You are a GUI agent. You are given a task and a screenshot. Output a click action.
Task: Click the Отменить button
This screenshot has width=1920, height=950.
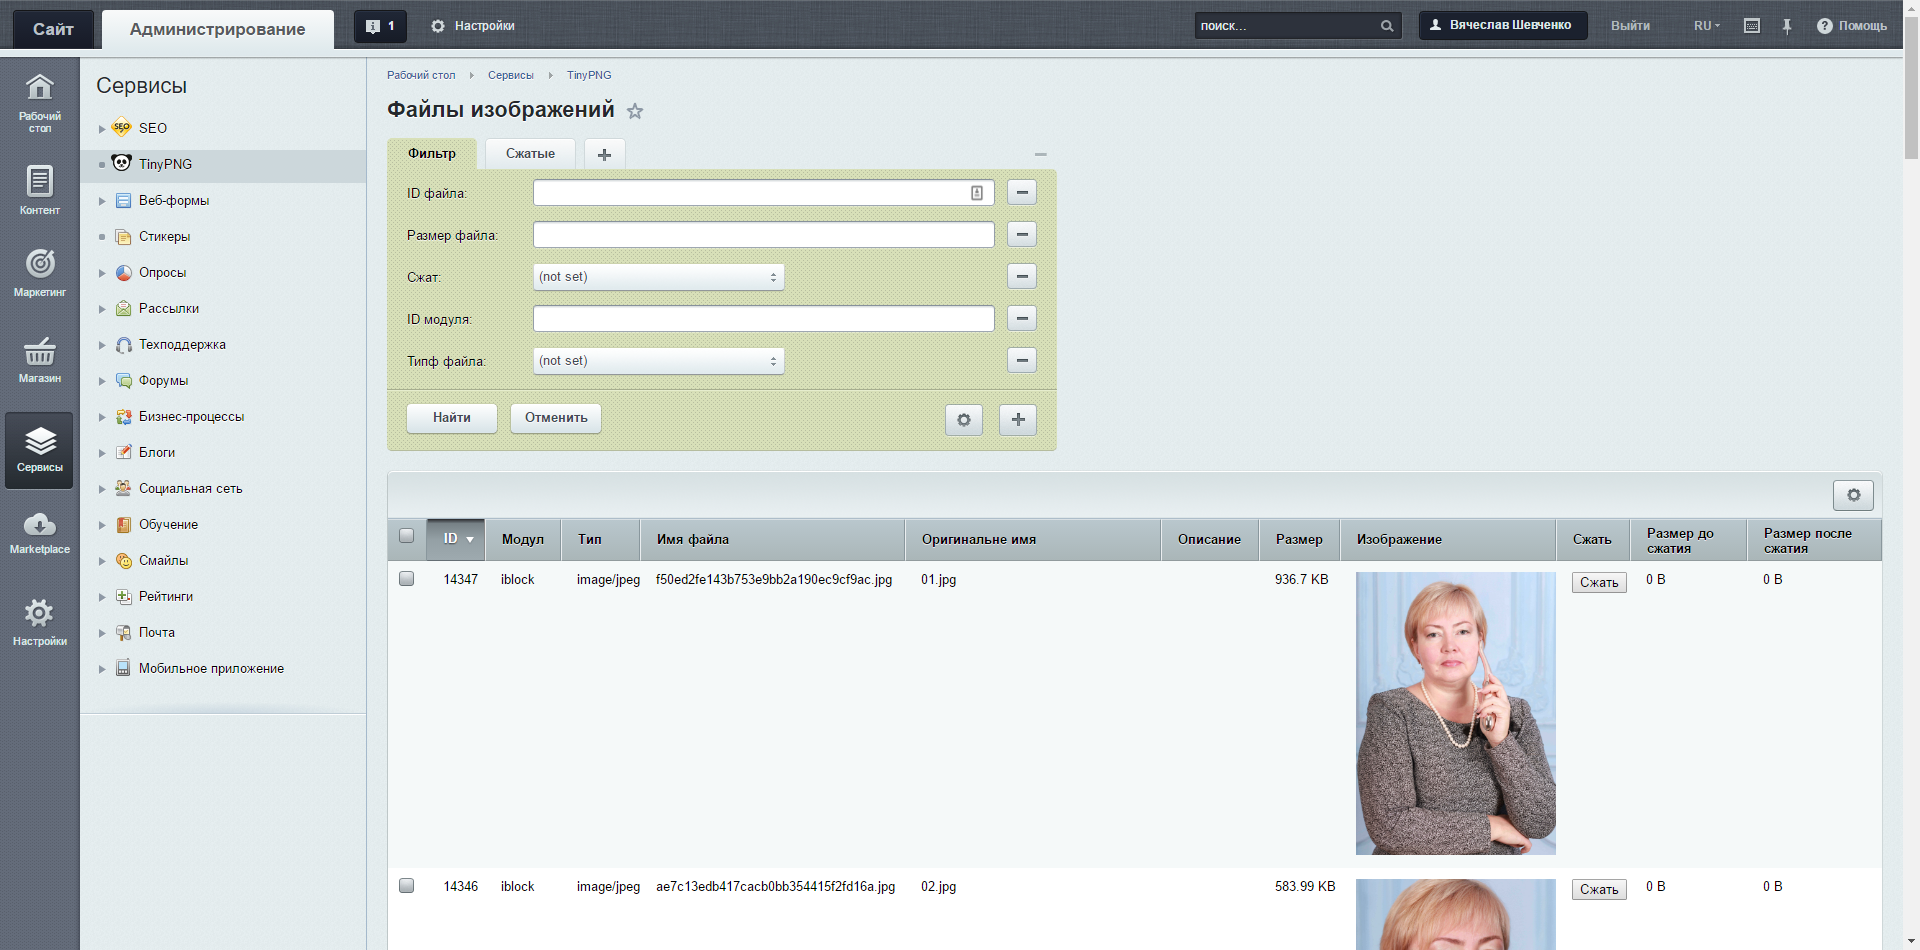tap(556, 418)
